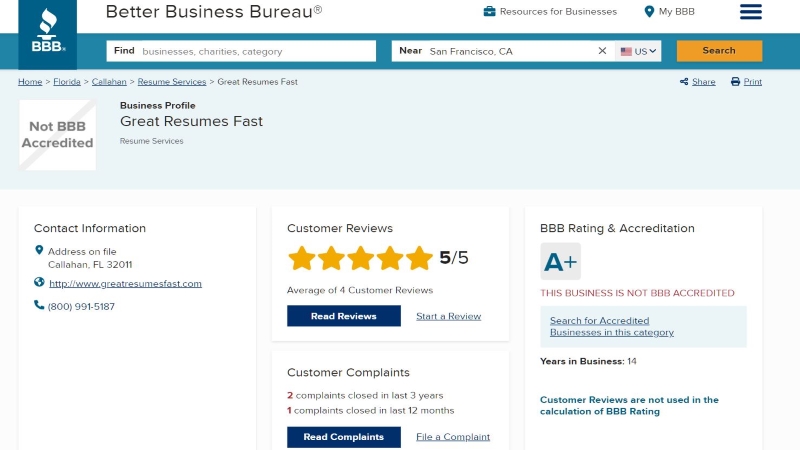Image resolution: width=800 pixels, height=450 pixels.
Task: Click the Great Resumes Fast heading
Action: point(191,121)
